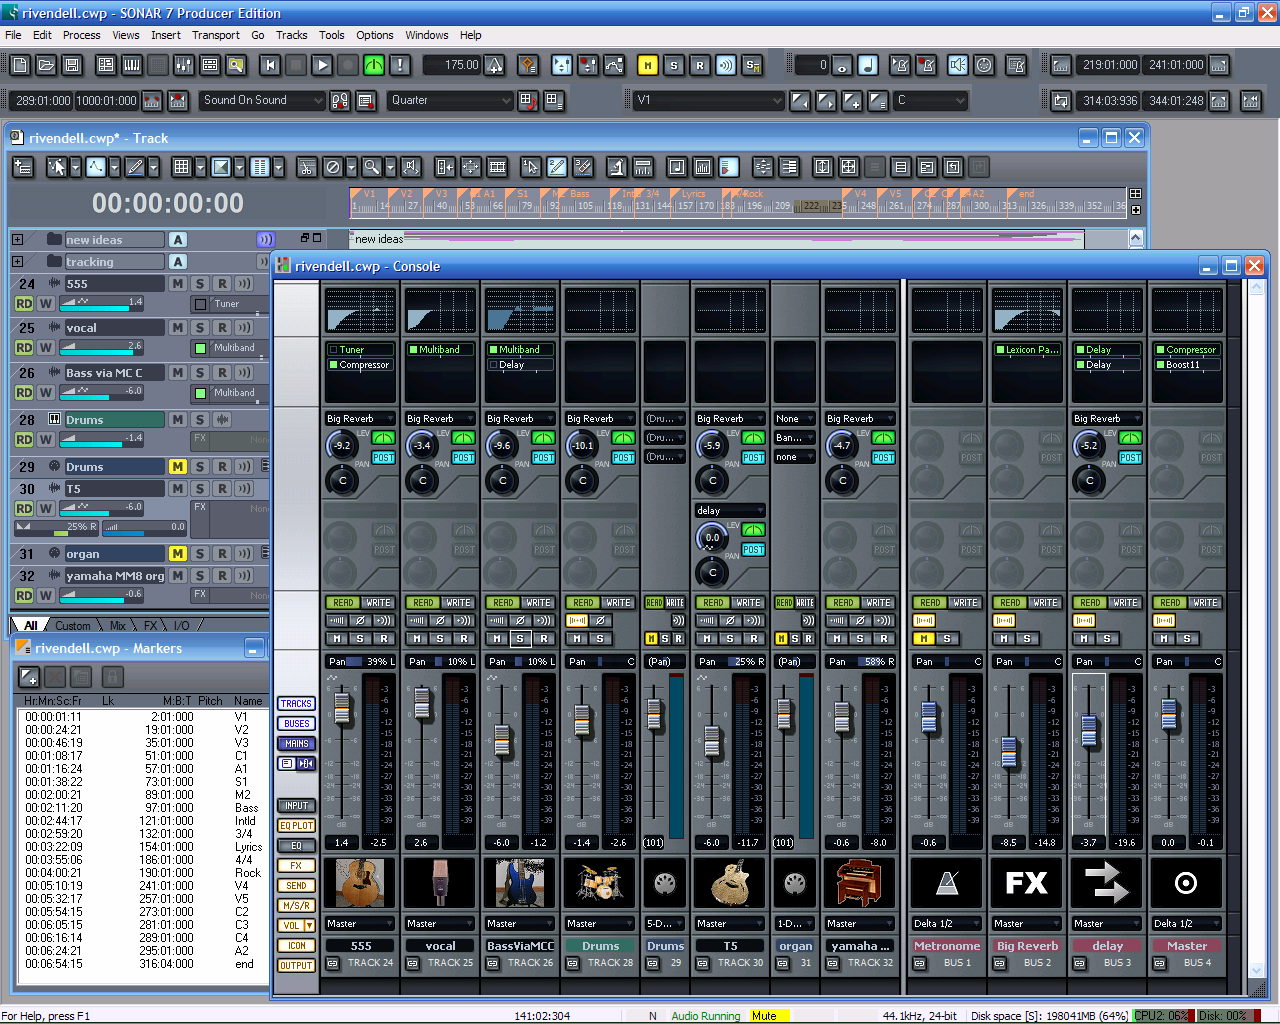The image size is (1280, 1024).
Task: Toggle Compressor checkbox in 555 console strip
Action: tap(334, 365)
